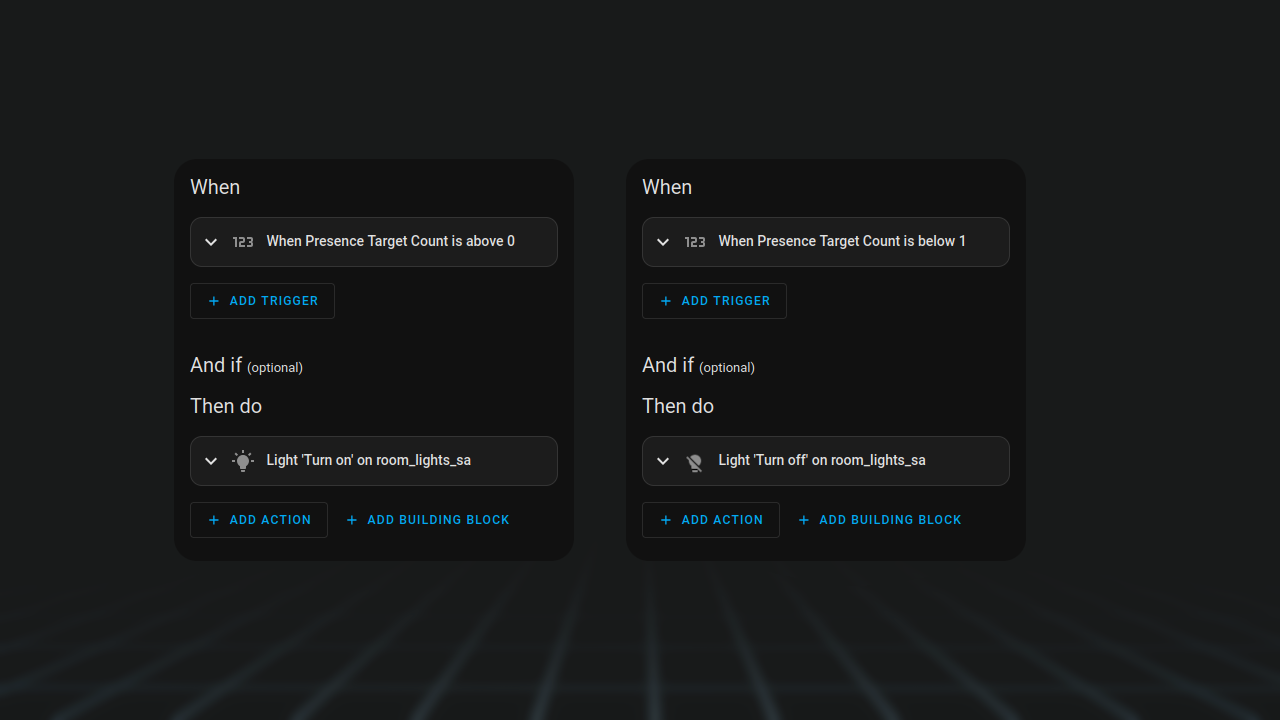Viewport: 1280px width, 720px height.
Task: Click the plus icon beside the turn-on Add Action
Action: coord(214,520)
